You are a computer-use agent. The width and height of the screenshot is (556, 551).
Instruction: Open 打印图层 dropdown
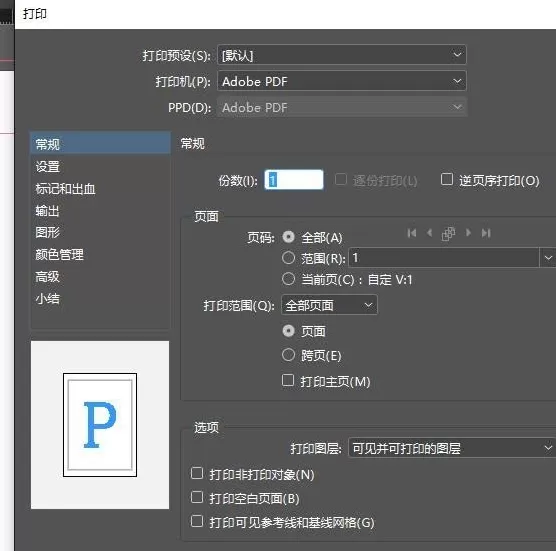[452, 448]
